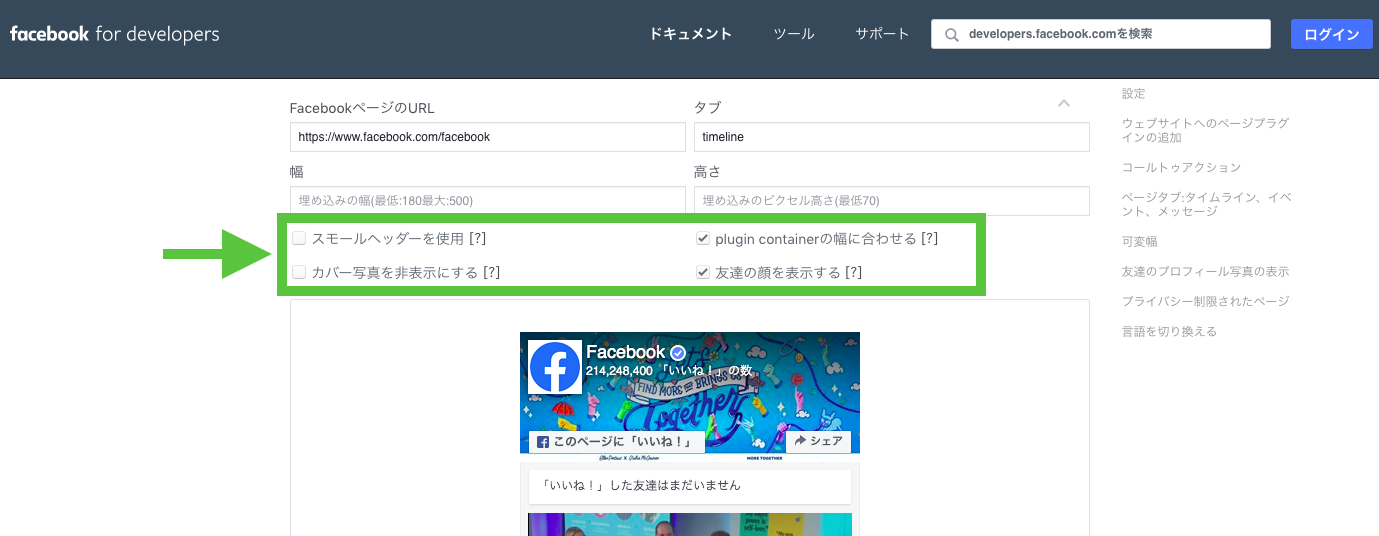
Task: Click the Facebook for developers logo
Action: (x=115, y=34)
